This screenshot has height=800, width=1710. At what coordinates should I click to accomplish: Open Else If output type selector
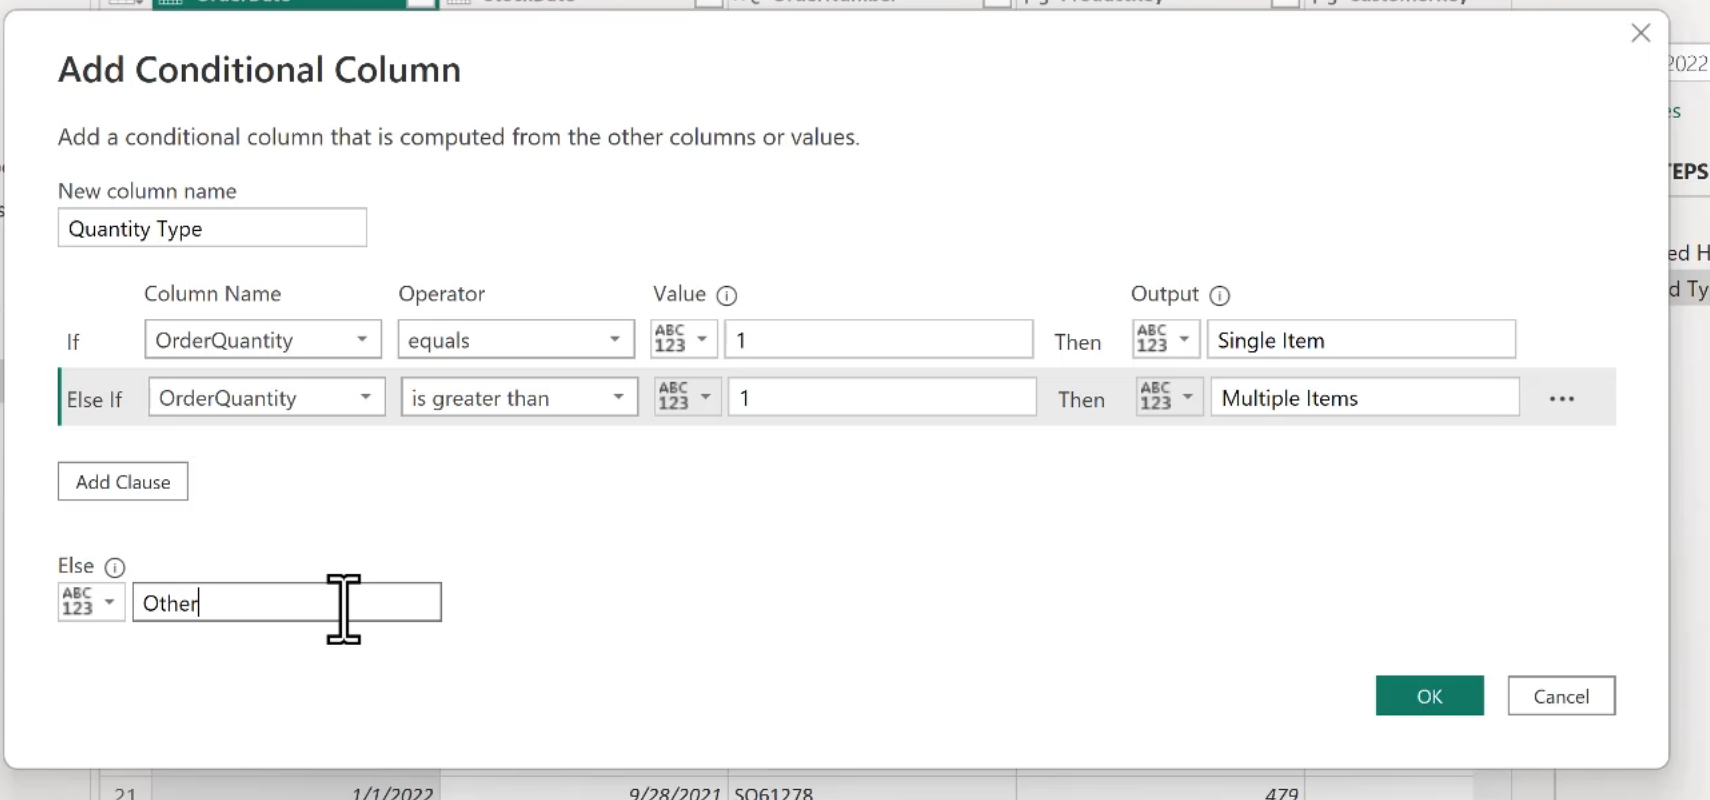pos(1169,398)
